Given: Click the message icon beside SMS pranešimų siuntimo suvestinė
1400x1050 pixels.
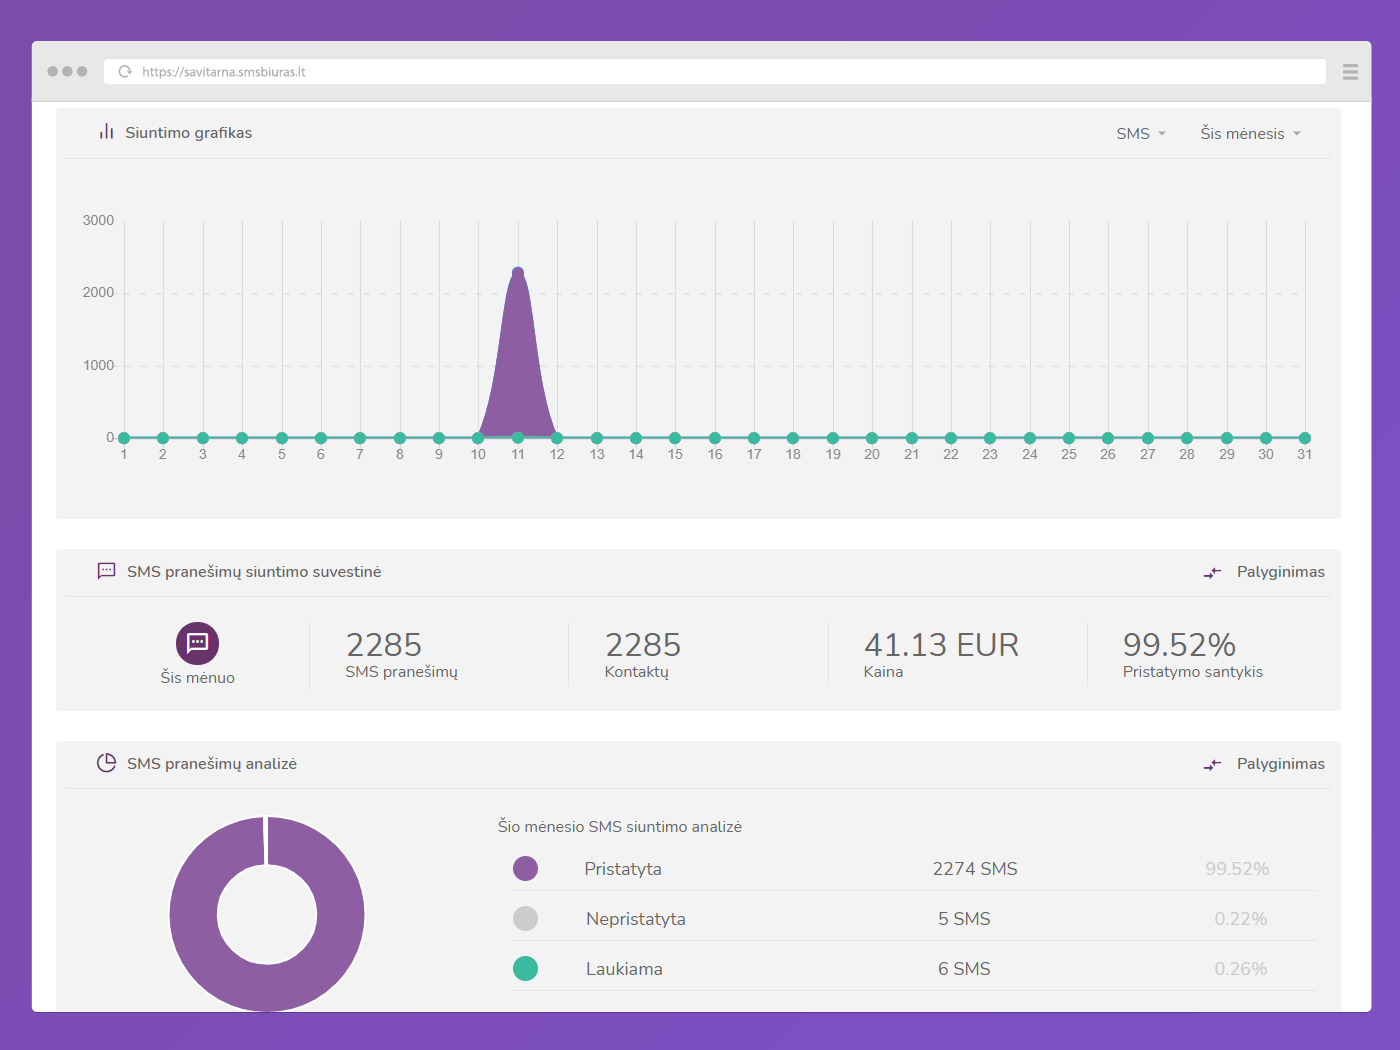Looking at the screenshot, I should pos(106,571).
